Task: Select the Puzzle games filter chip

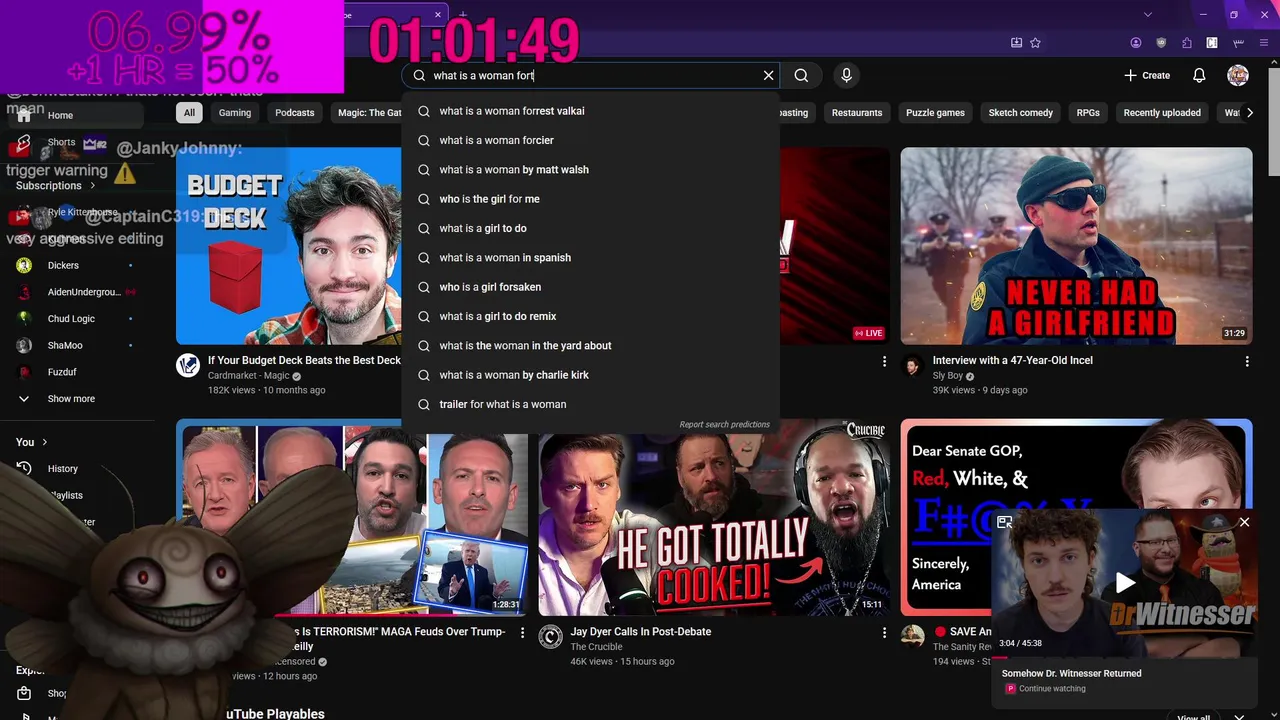Action: point(935,113)
